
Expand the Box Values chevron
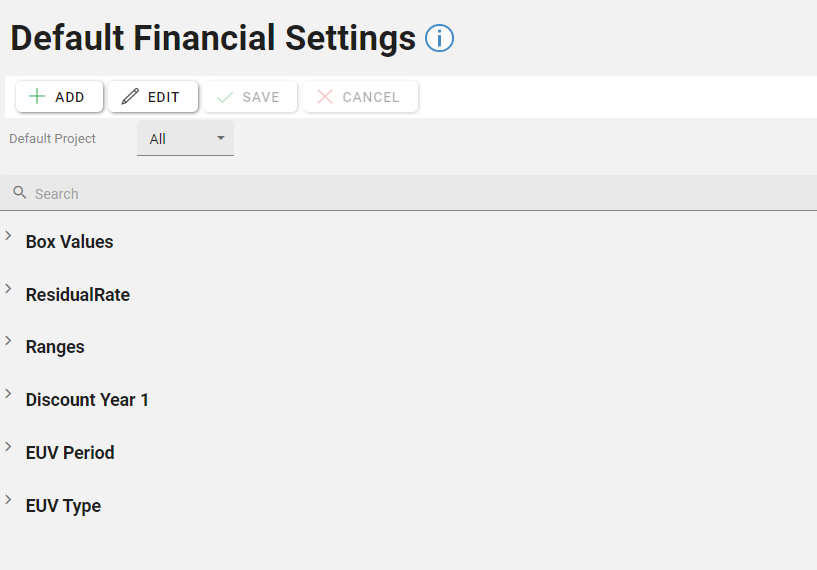coord(8,236)
